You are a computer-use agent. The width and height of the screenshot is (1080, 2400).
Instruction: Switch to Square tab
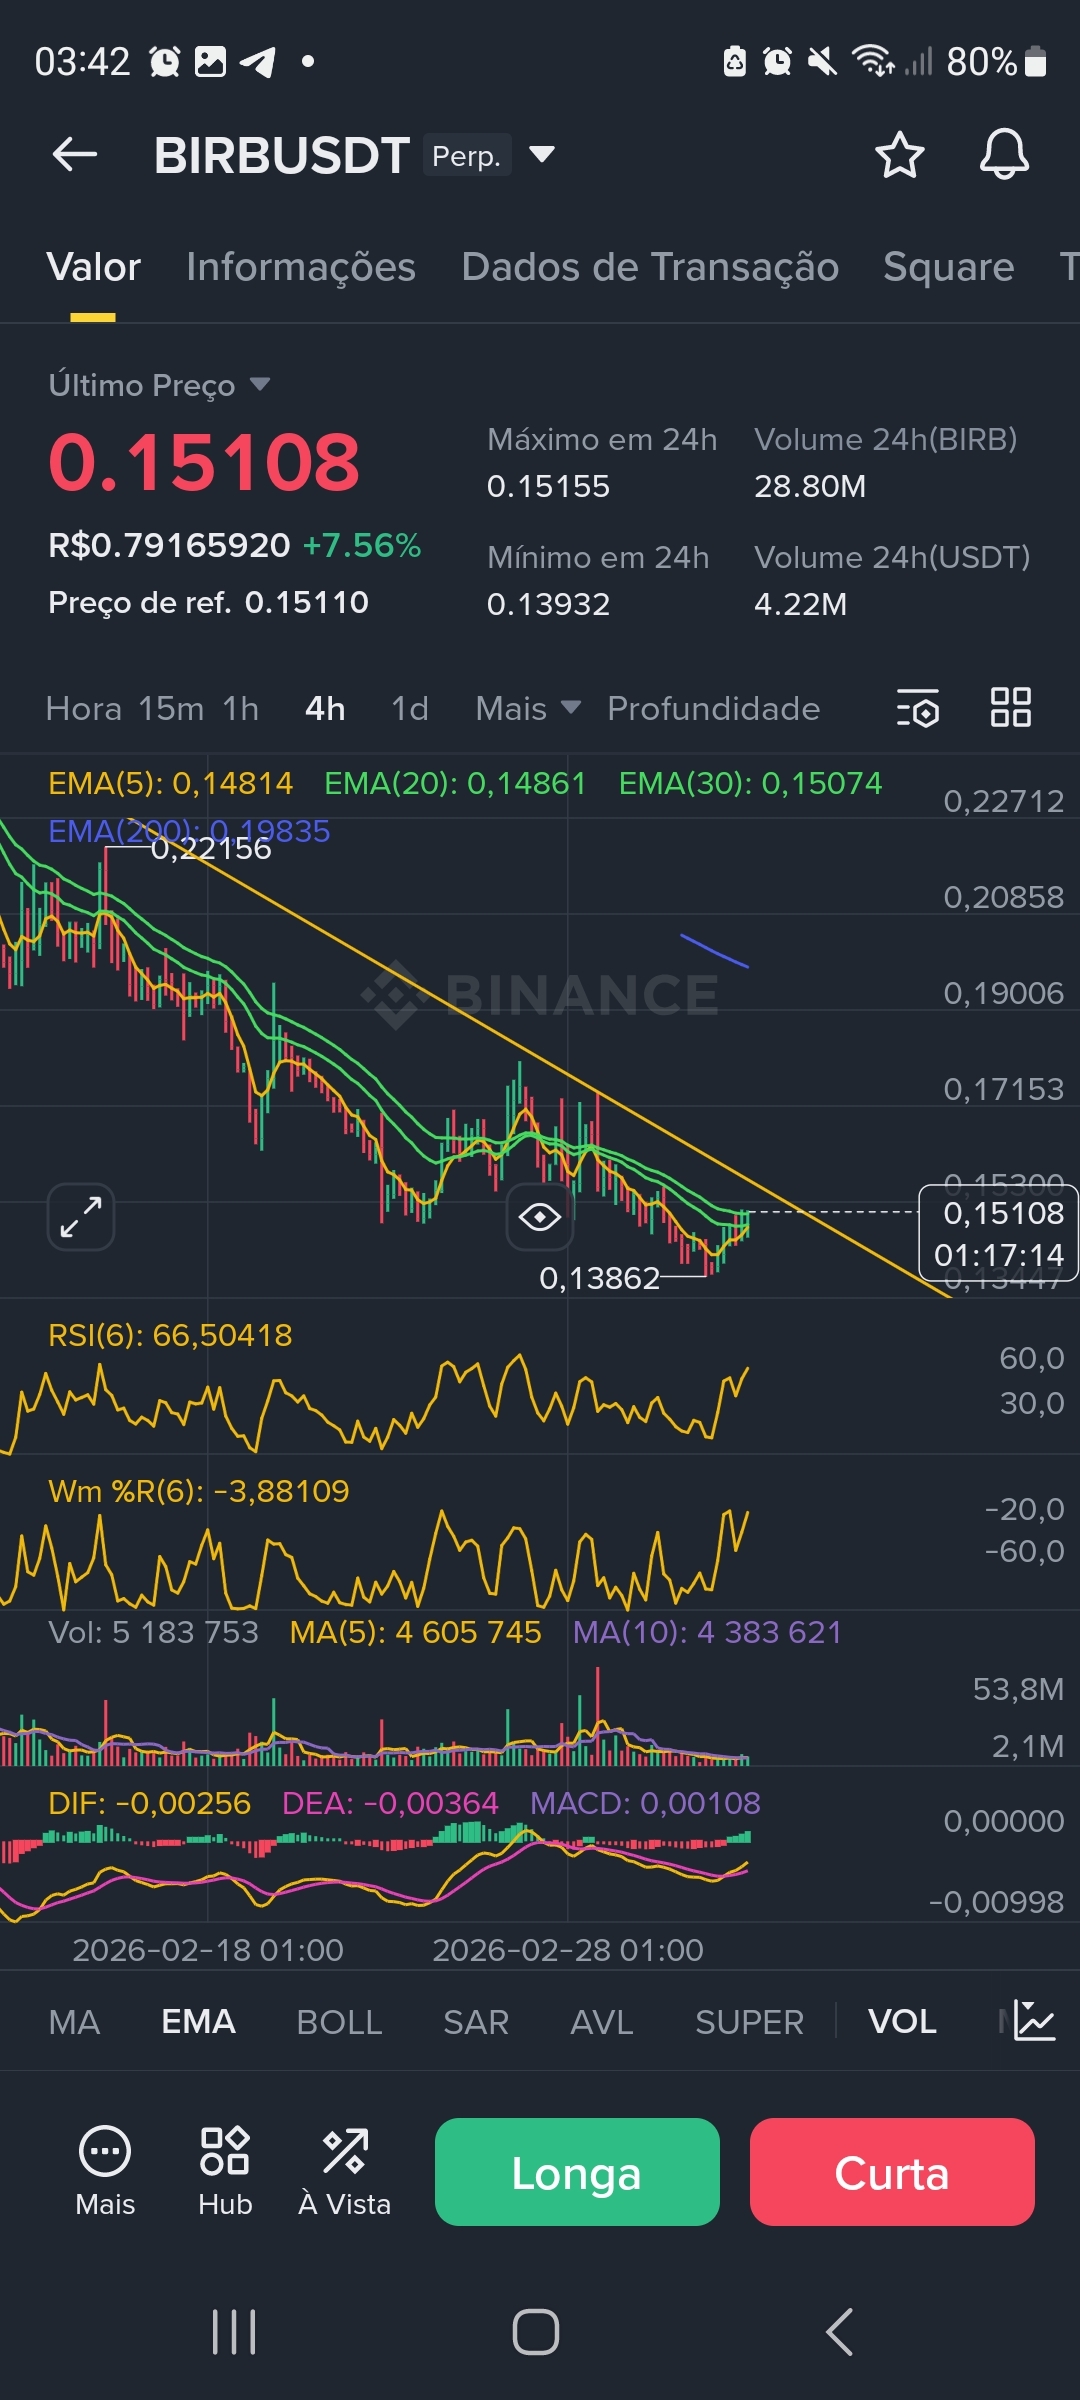tap(948, 267)
